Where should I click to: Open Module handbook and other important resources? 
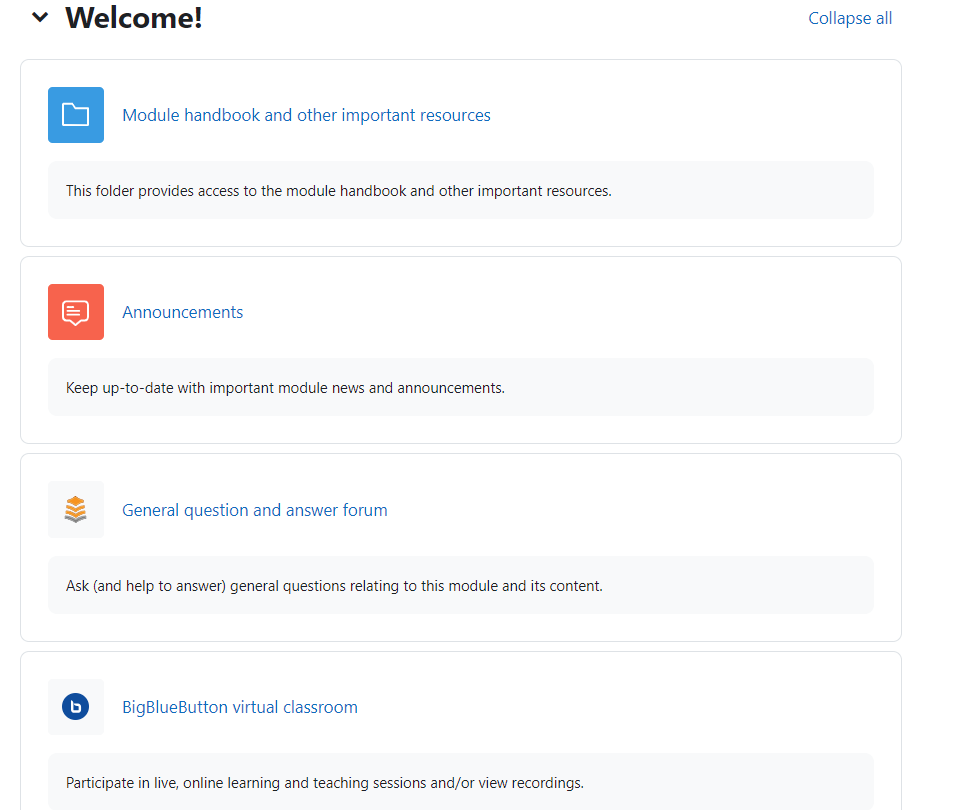(306, 115)
